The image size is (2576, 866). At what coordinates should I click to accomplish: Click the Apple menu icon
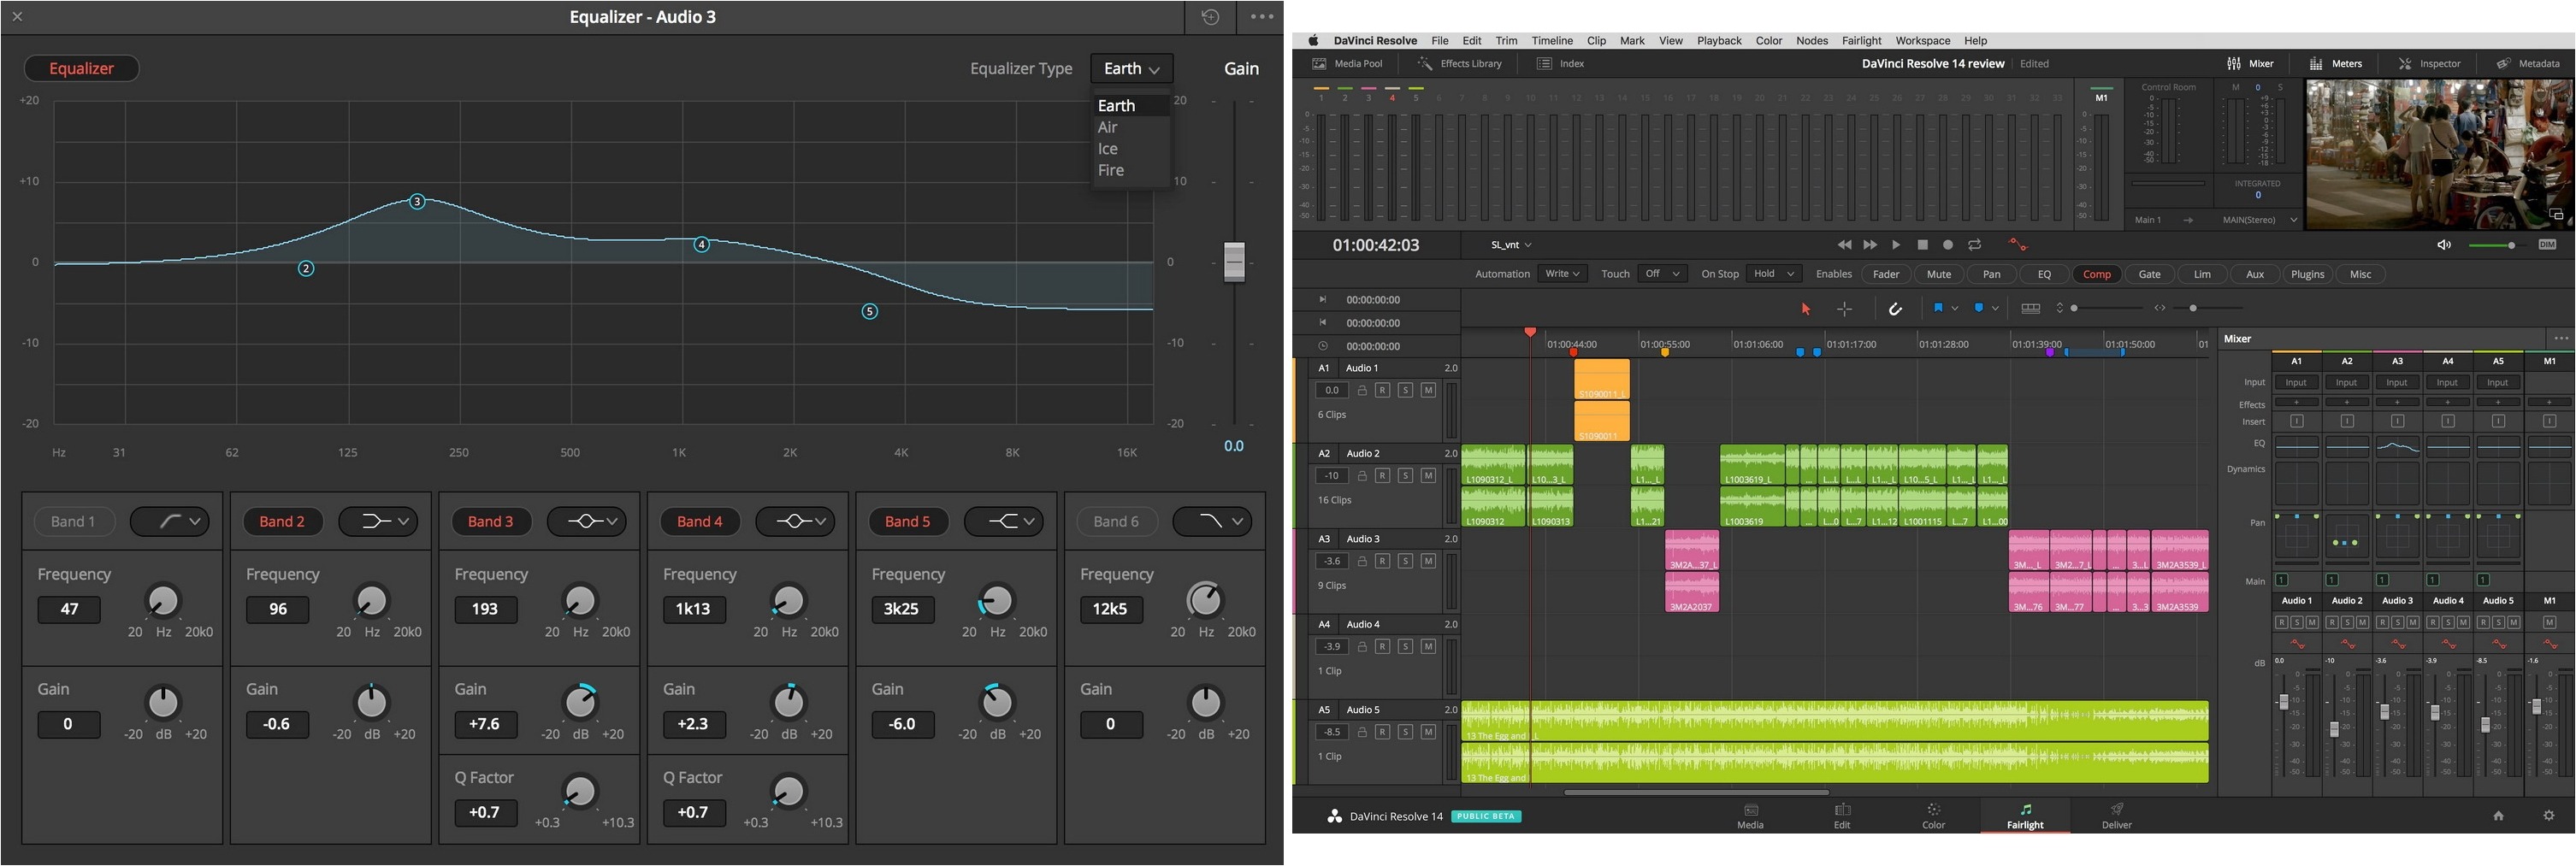coord(1313,41)
